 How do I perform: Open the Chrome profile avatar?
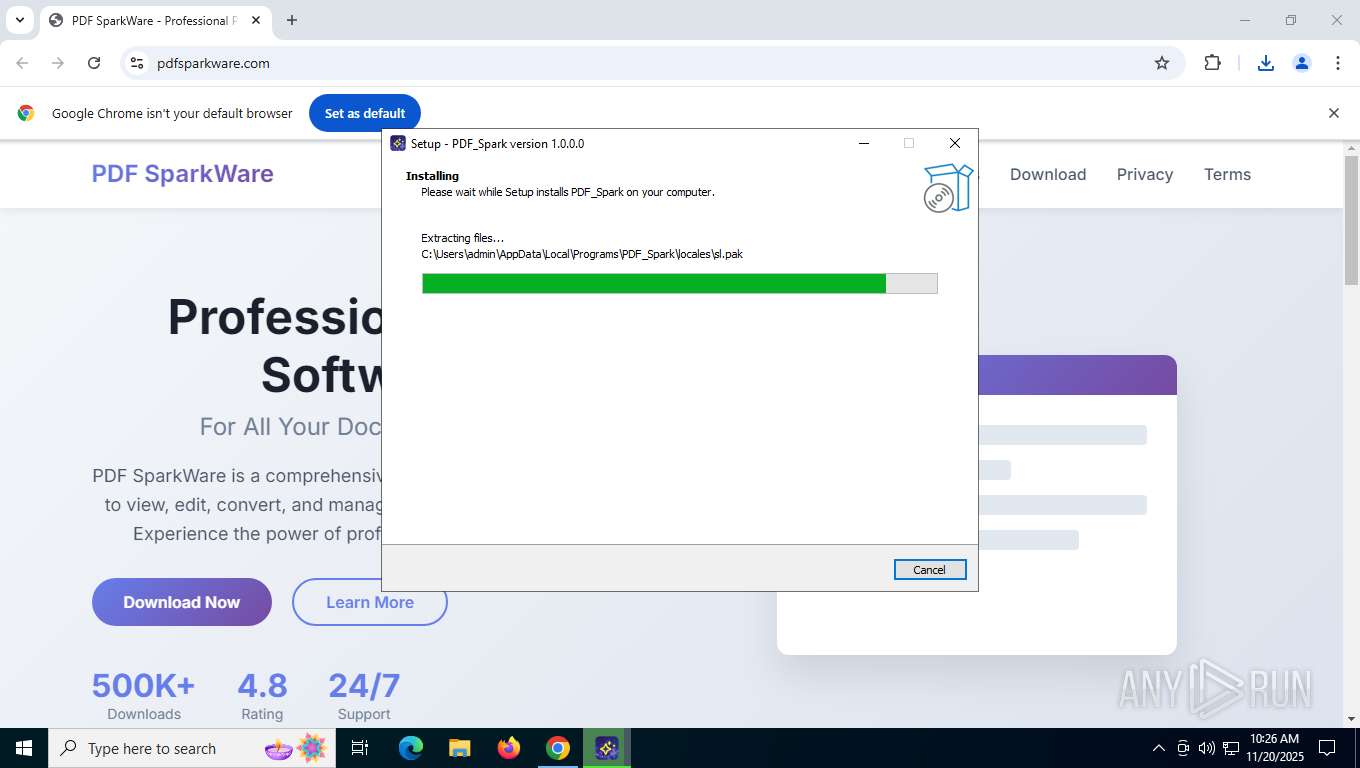(1301, 63)
